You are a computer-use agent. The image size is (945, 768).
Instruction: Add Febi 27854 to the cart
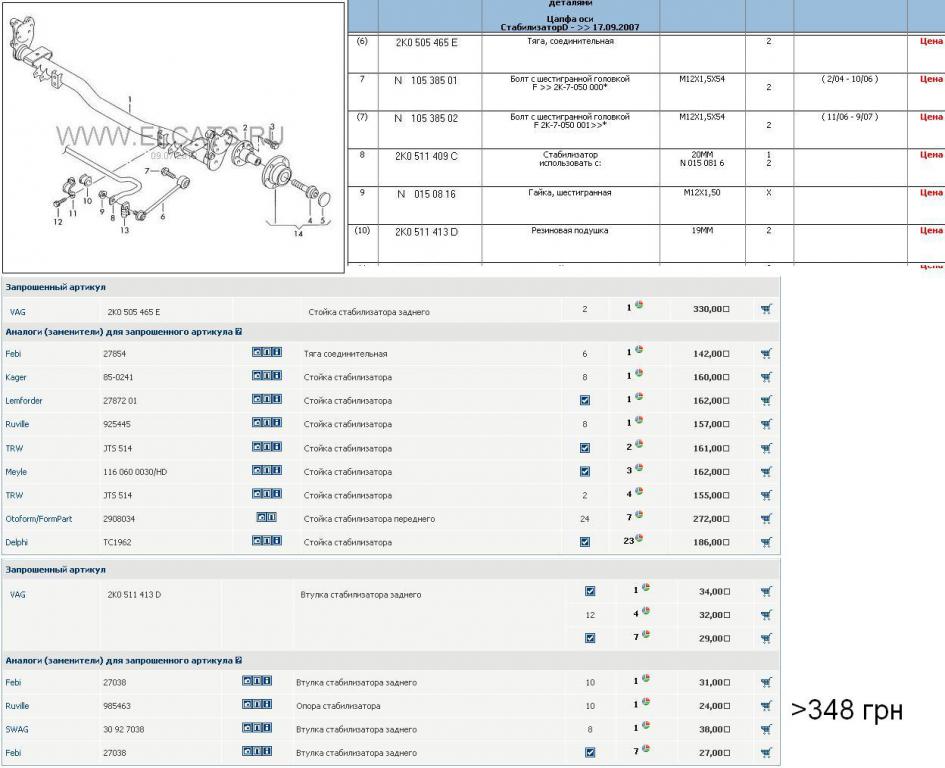tap(766, 354)
